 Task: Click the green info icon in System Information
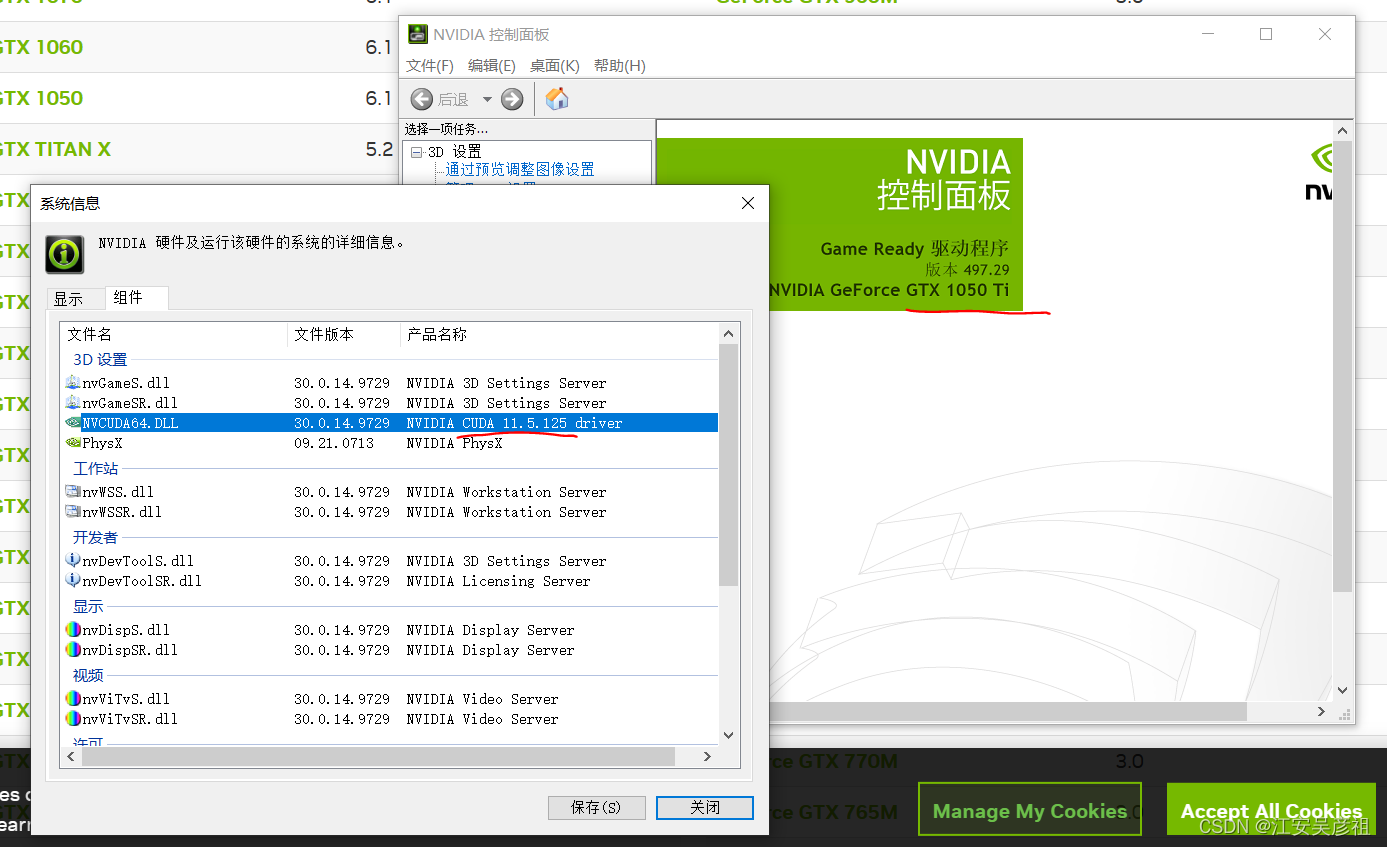pos(65,254)
